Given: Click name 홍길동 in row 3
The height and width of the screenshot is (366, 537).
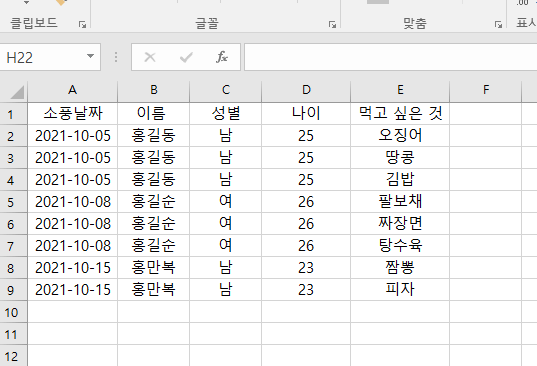Looking at the screenshot, I should point(153,157).
